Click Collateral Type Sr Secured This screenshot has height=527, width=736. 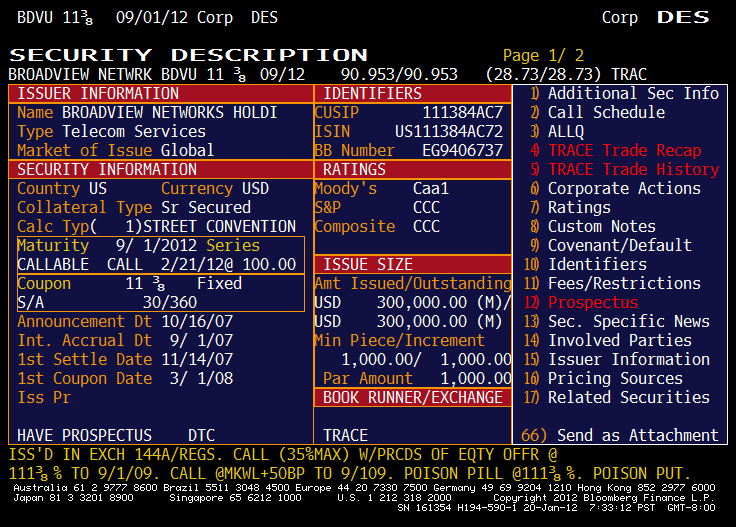pyautogui.click(x=206, y=207)
